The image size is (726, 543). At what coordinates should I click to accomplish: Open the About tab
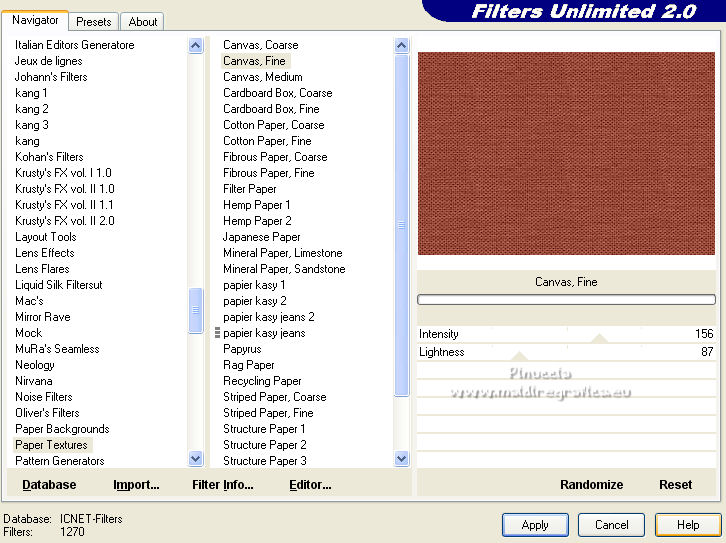143,22
